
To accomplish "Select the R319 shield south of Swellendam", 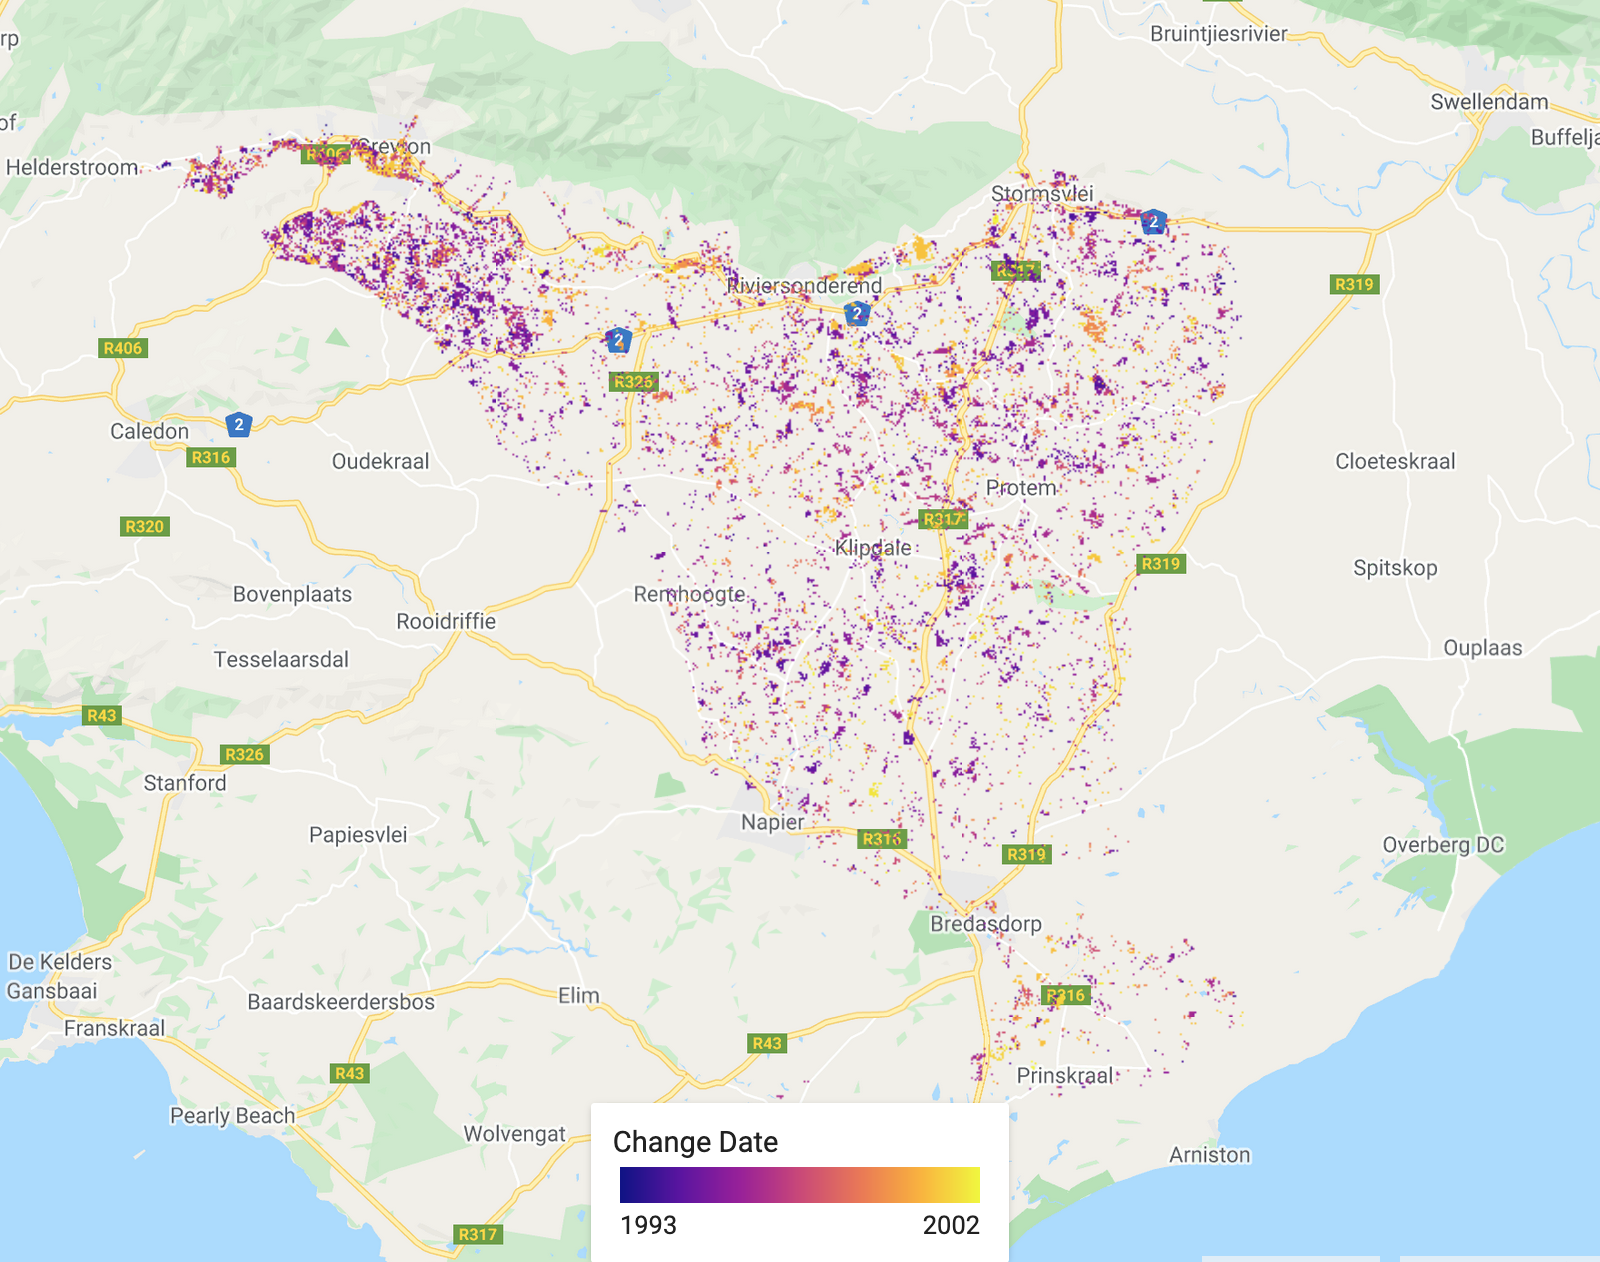I will (x=1354, y=284).
